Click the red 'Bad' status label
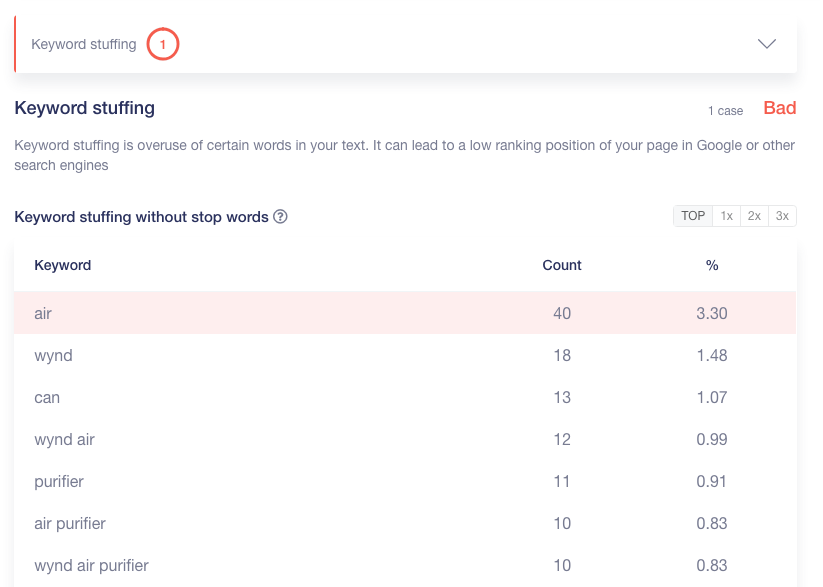 point(779,108)
